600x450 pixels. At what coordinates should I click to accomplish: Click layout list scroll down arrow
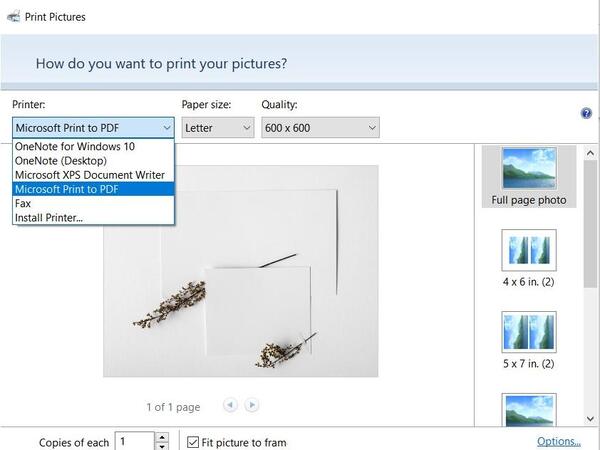coord(590,419)
